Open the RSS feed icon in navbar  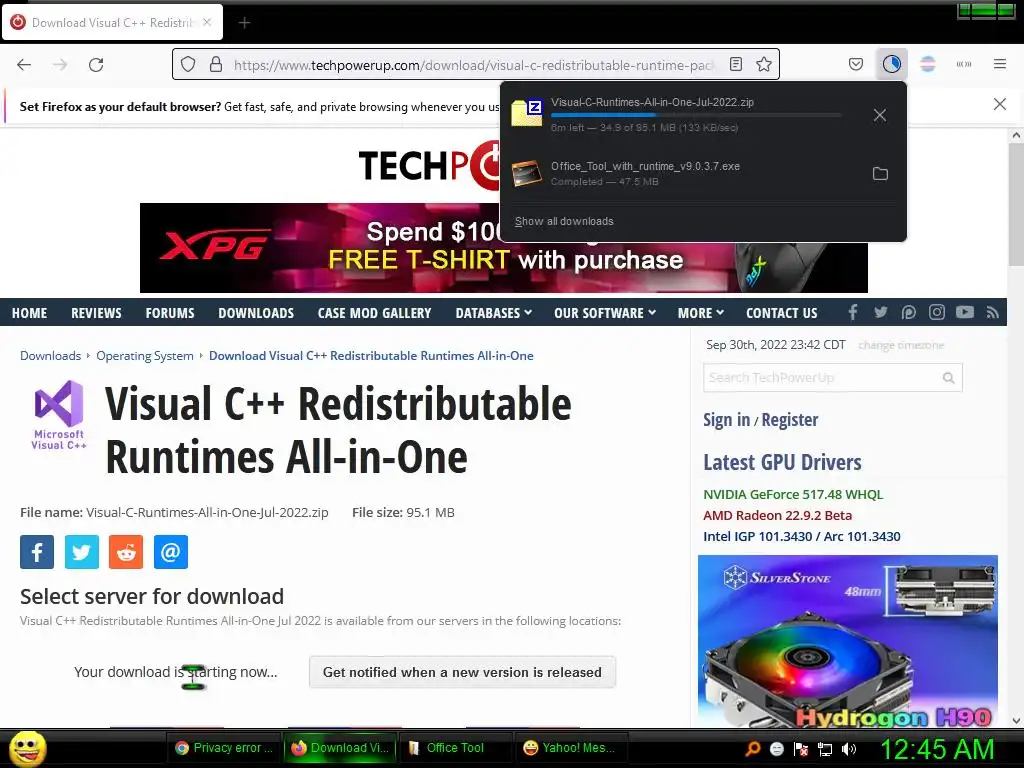click(993, 312)
